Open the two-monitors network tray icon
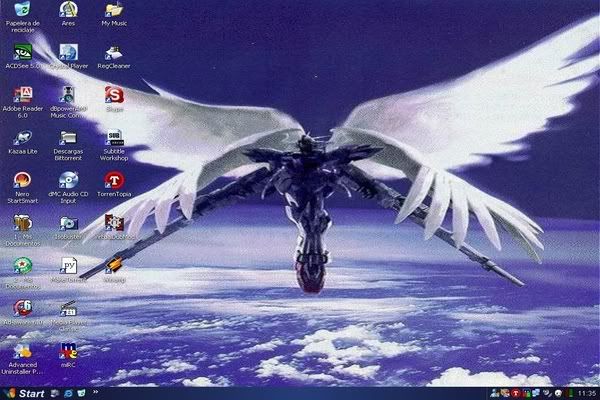 [x=535, y=393]
